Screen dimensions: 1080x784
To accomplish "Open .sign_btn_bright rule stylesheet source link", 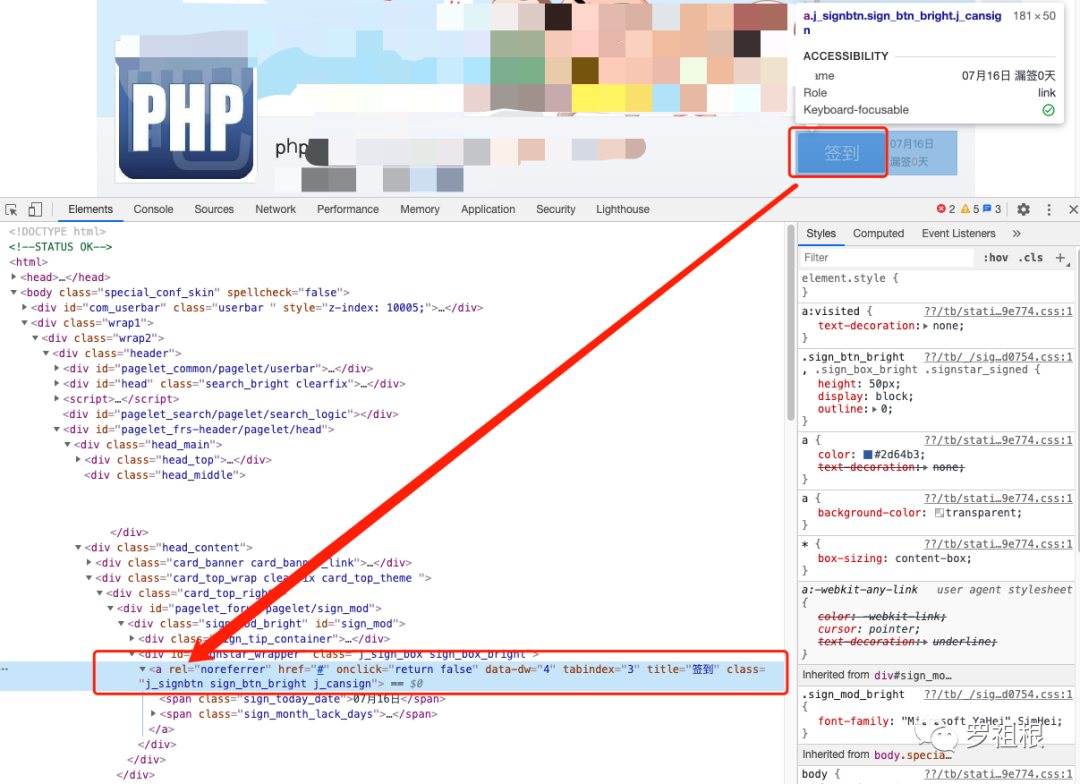I will (998, 357).
